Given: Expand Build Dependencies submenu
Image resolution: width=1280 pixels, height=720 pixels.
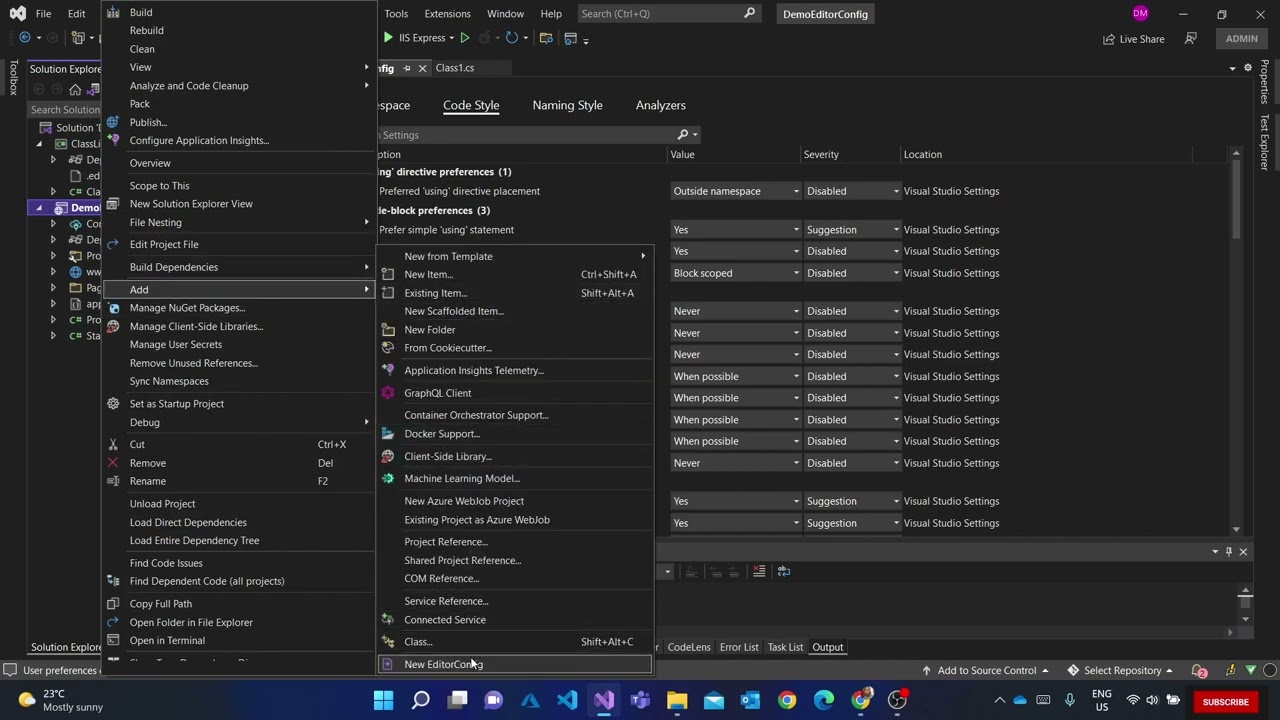Looking at the screenshot, I should (x=238, y=267).
